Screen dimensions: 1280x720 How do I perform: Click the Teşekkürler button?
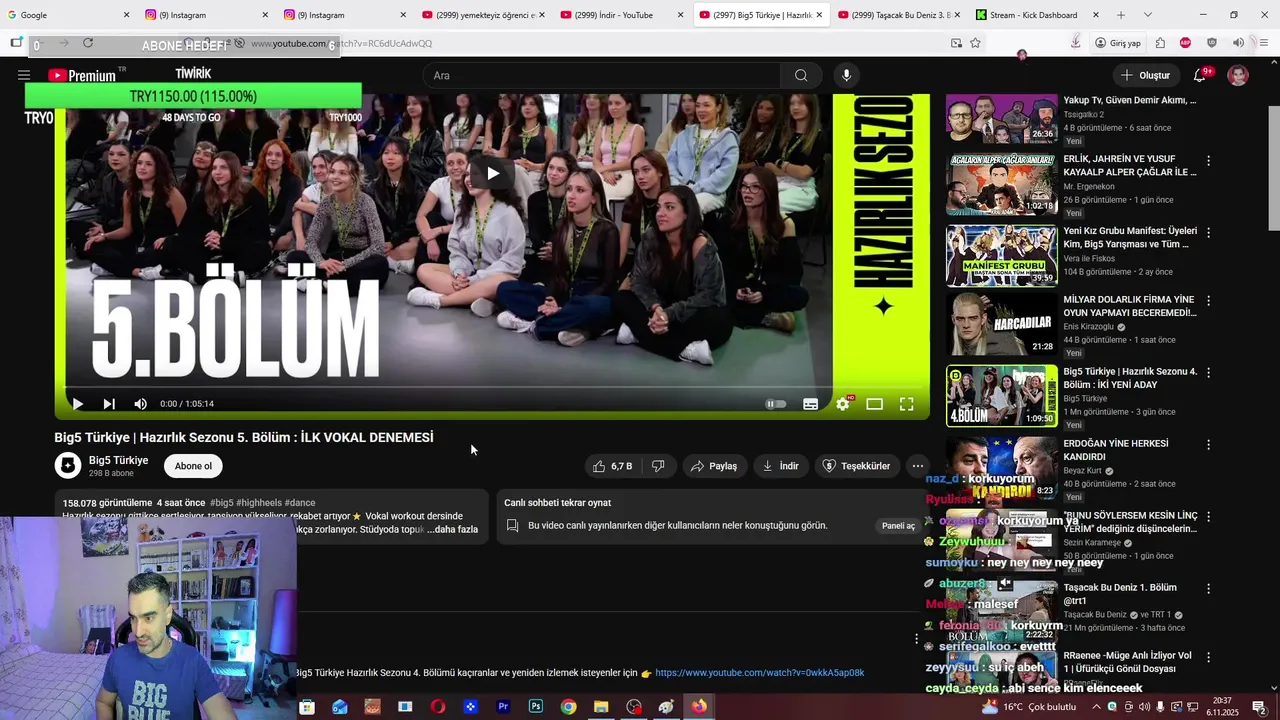(856, 466)
